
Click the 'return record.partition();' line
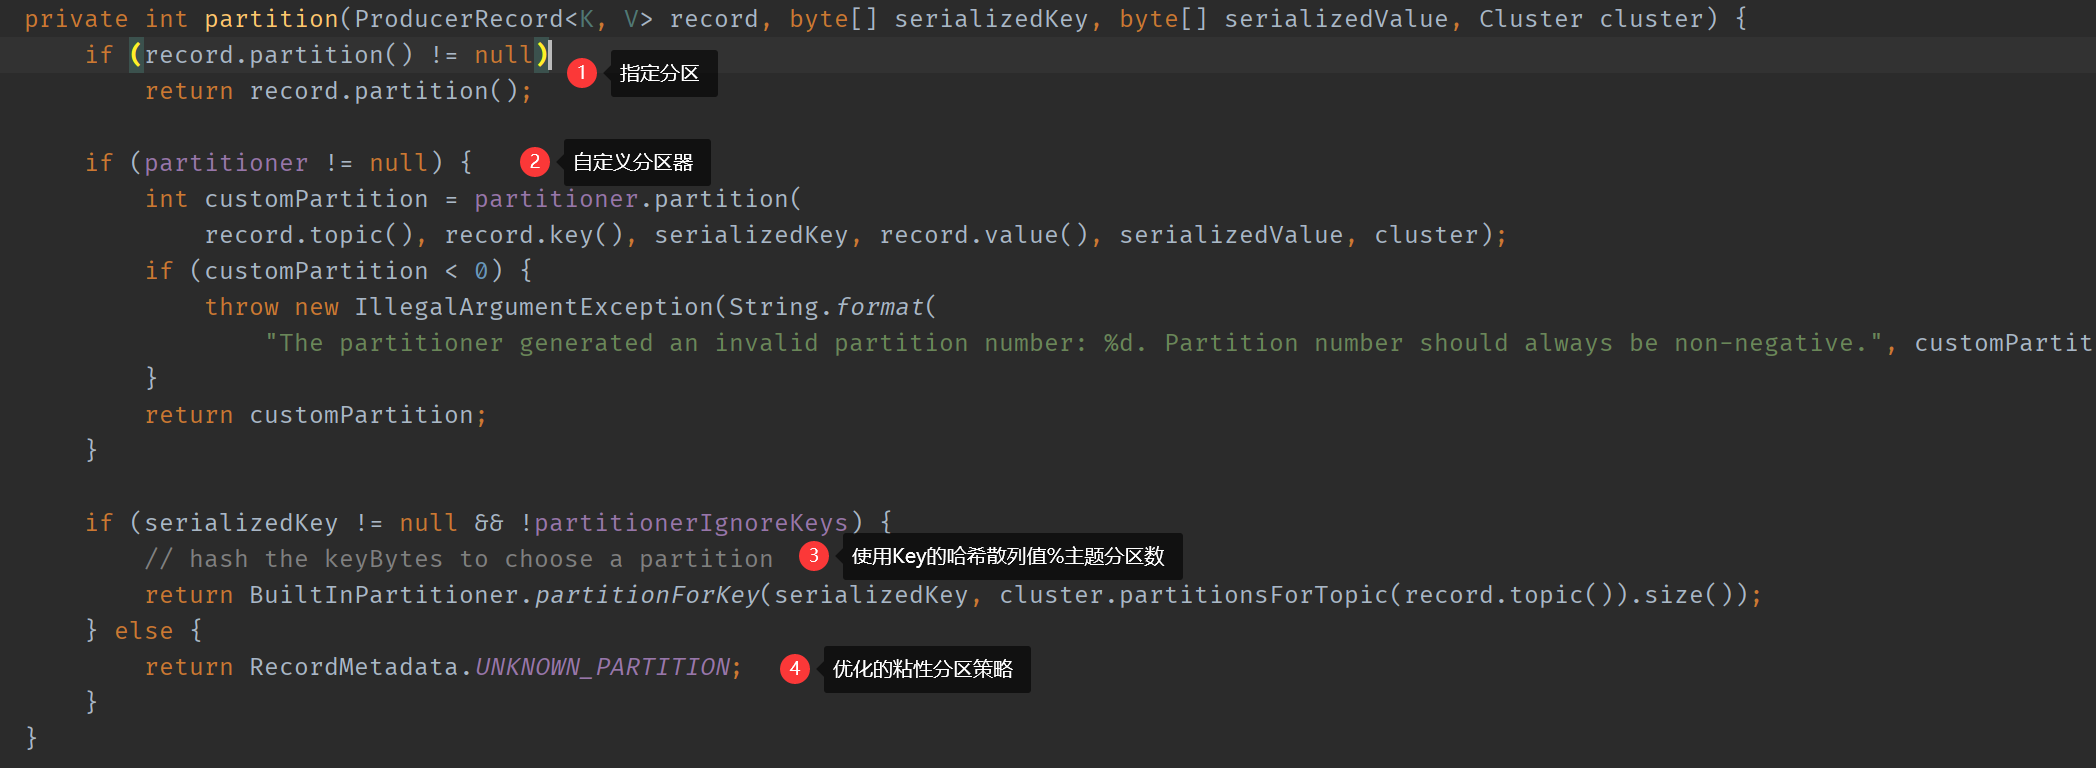338,91
